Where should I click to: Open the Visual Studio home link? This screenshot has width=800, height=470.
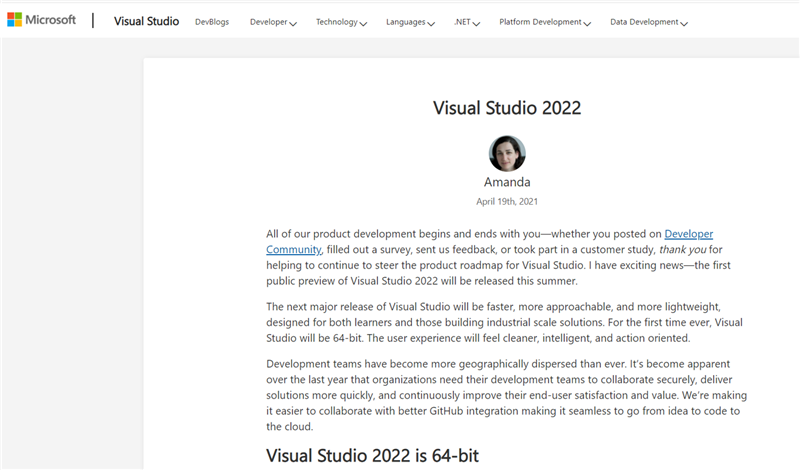coord(146,21)
